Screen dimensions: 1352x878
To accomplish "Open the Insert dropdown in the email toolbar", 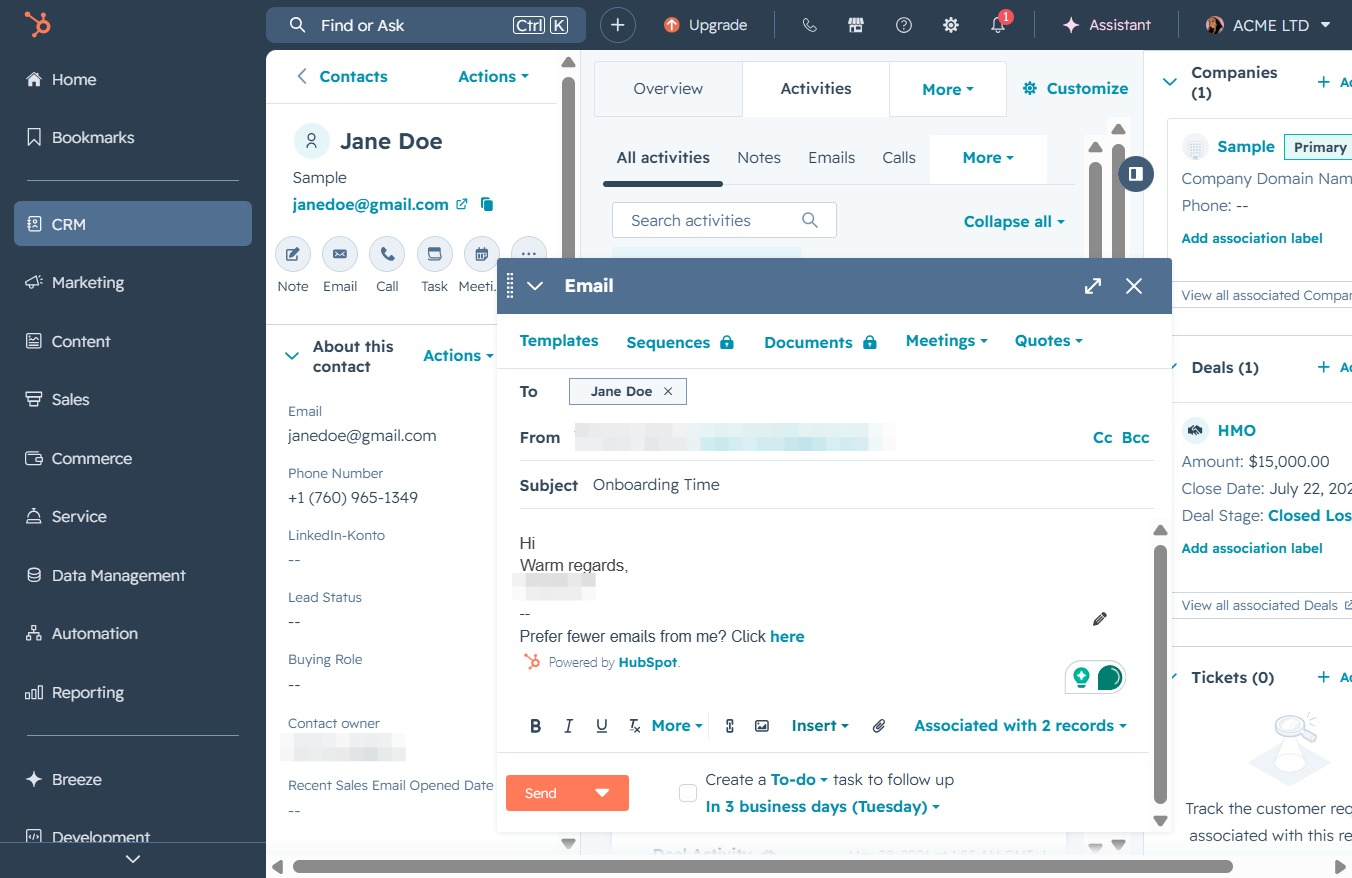I will 820,726.
